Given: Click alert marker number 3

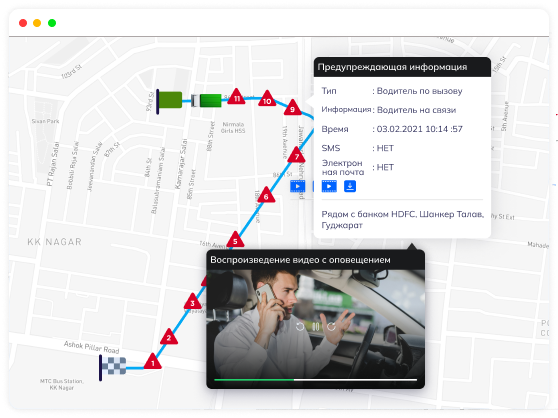Looking at the screenshot, I should [193, 302].
